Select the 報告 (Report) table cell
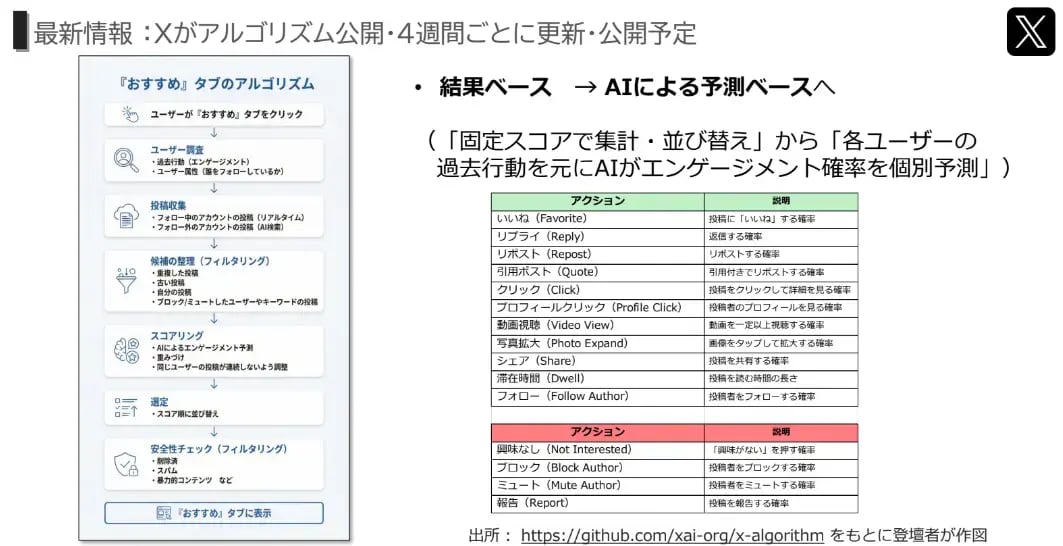Viewport: 1063px width, 546px height. tap(597, 503)
